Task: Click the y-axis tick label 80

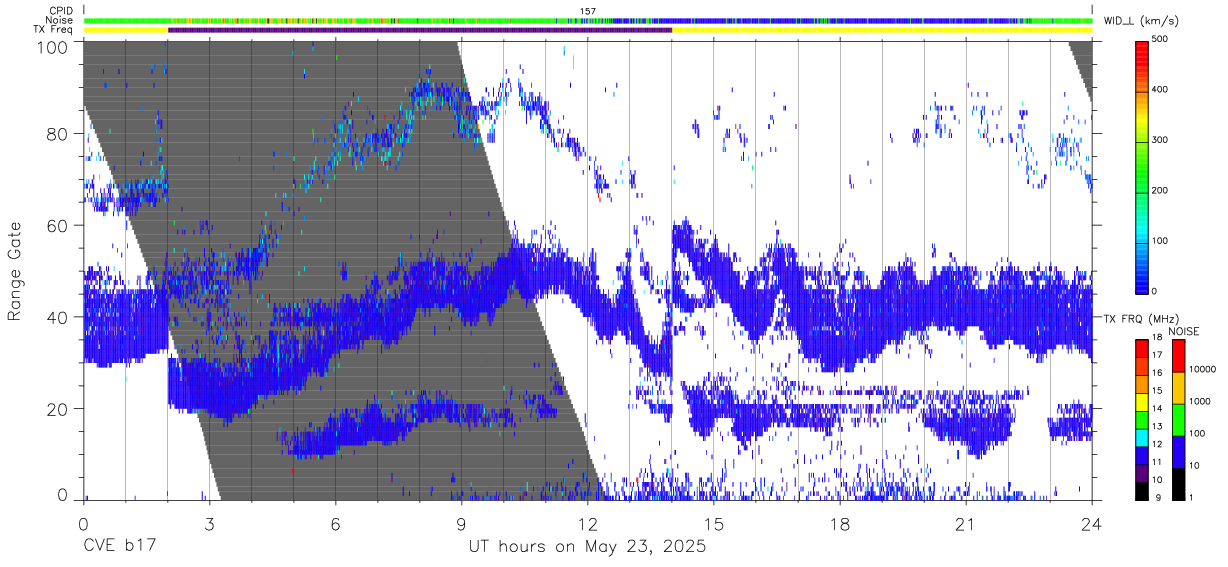Action: coord(59,133)
